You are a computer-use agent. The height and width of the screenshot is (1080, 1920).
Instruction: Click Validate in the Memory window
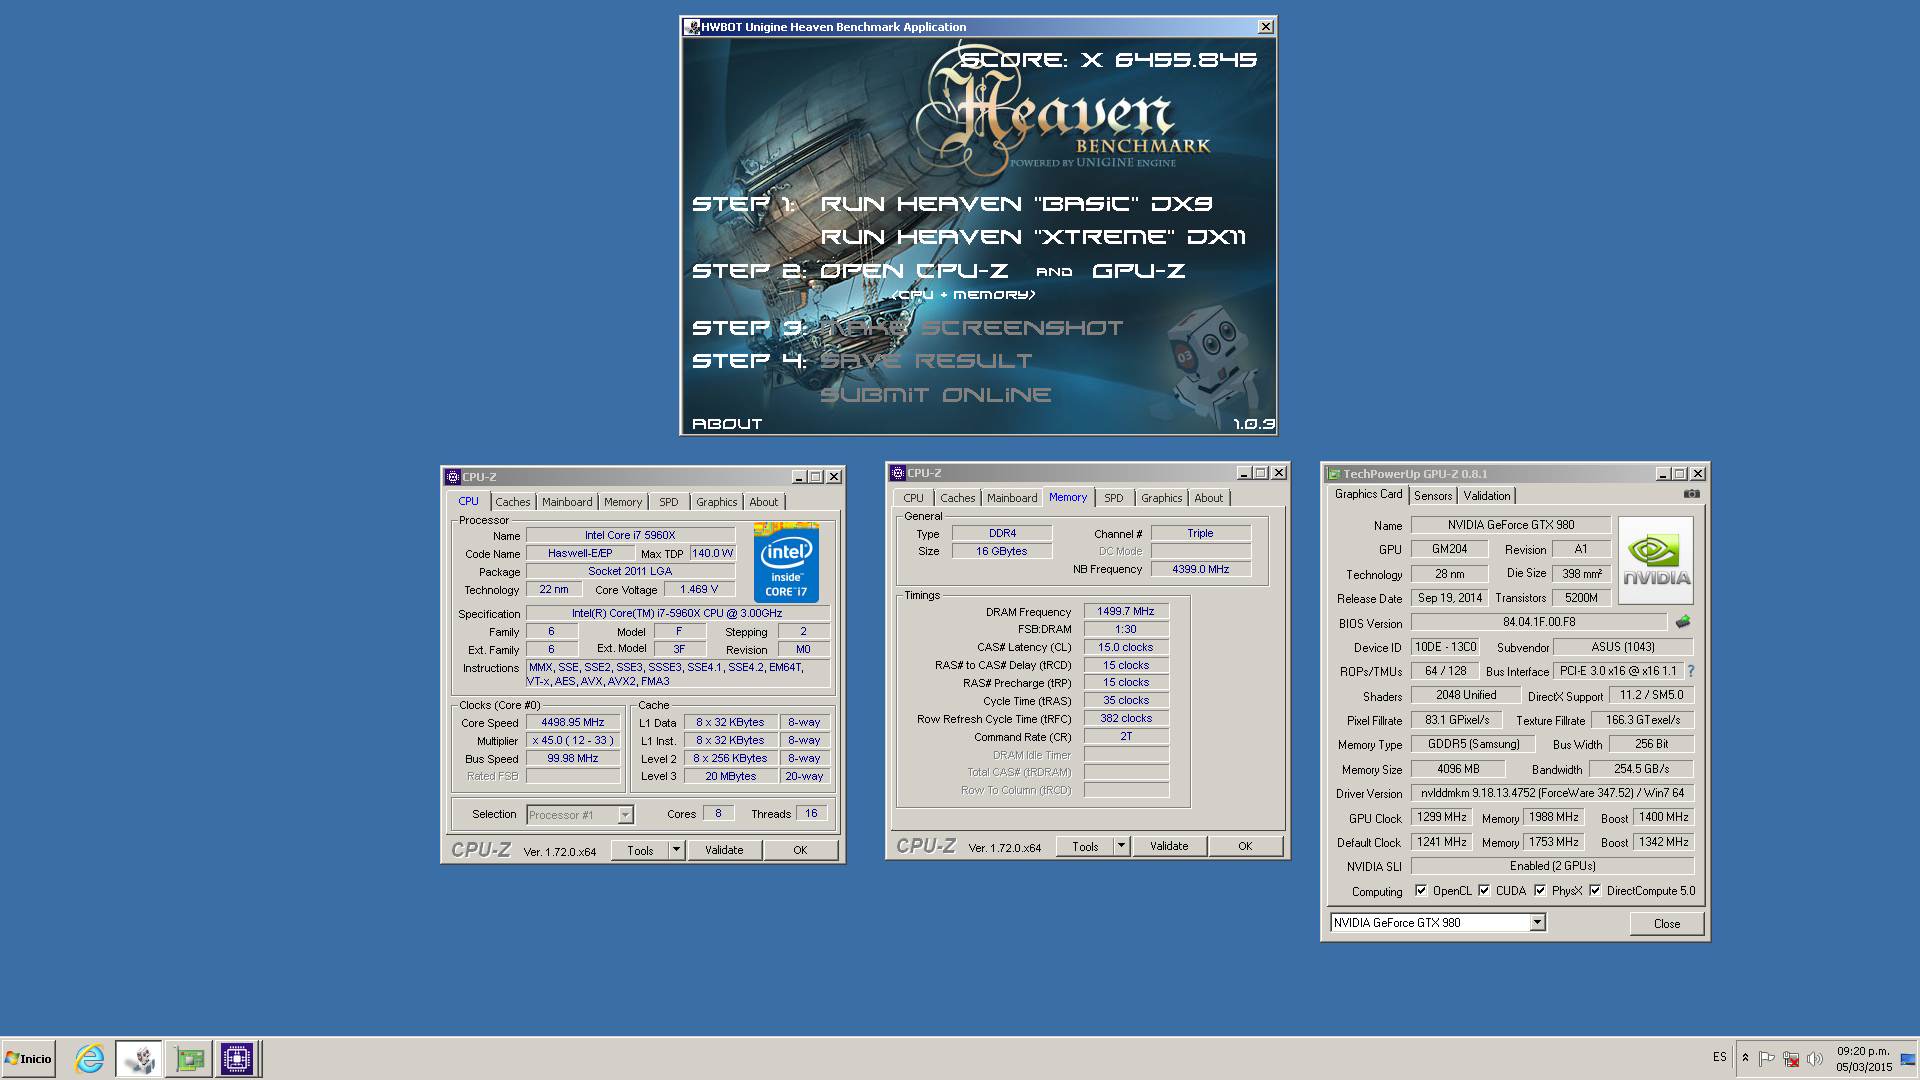click(x=1169, y=846)
